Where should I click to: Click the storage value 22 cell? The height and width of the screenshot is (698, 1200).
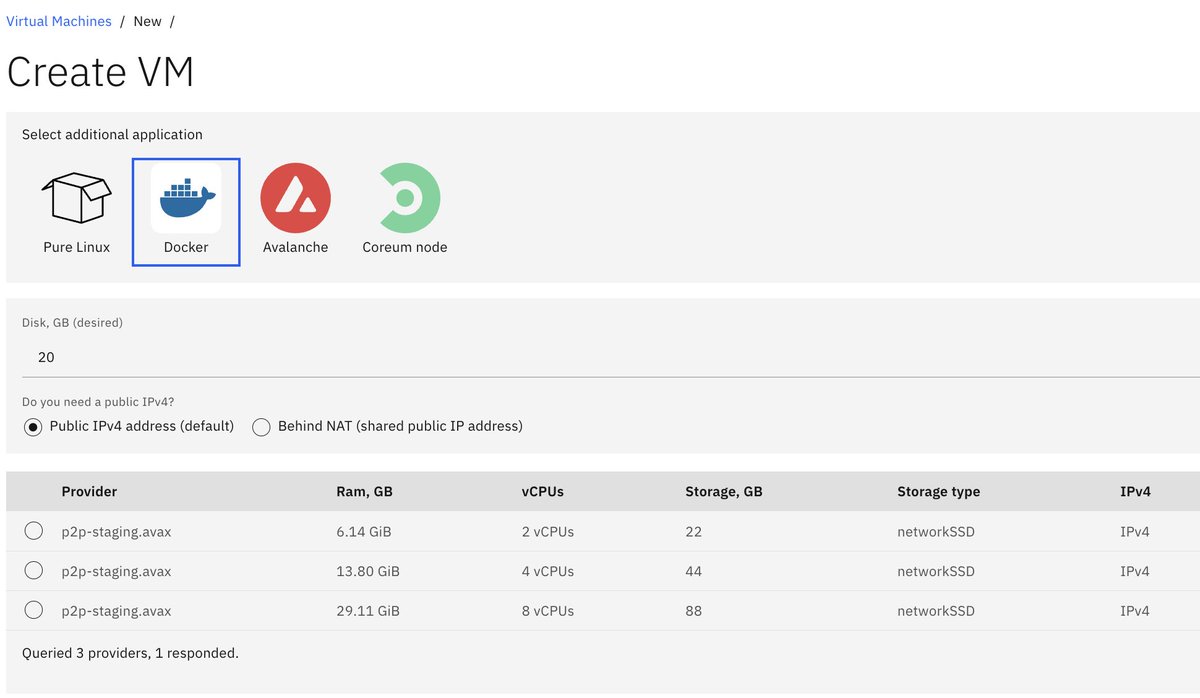click(x=693, y=532)
